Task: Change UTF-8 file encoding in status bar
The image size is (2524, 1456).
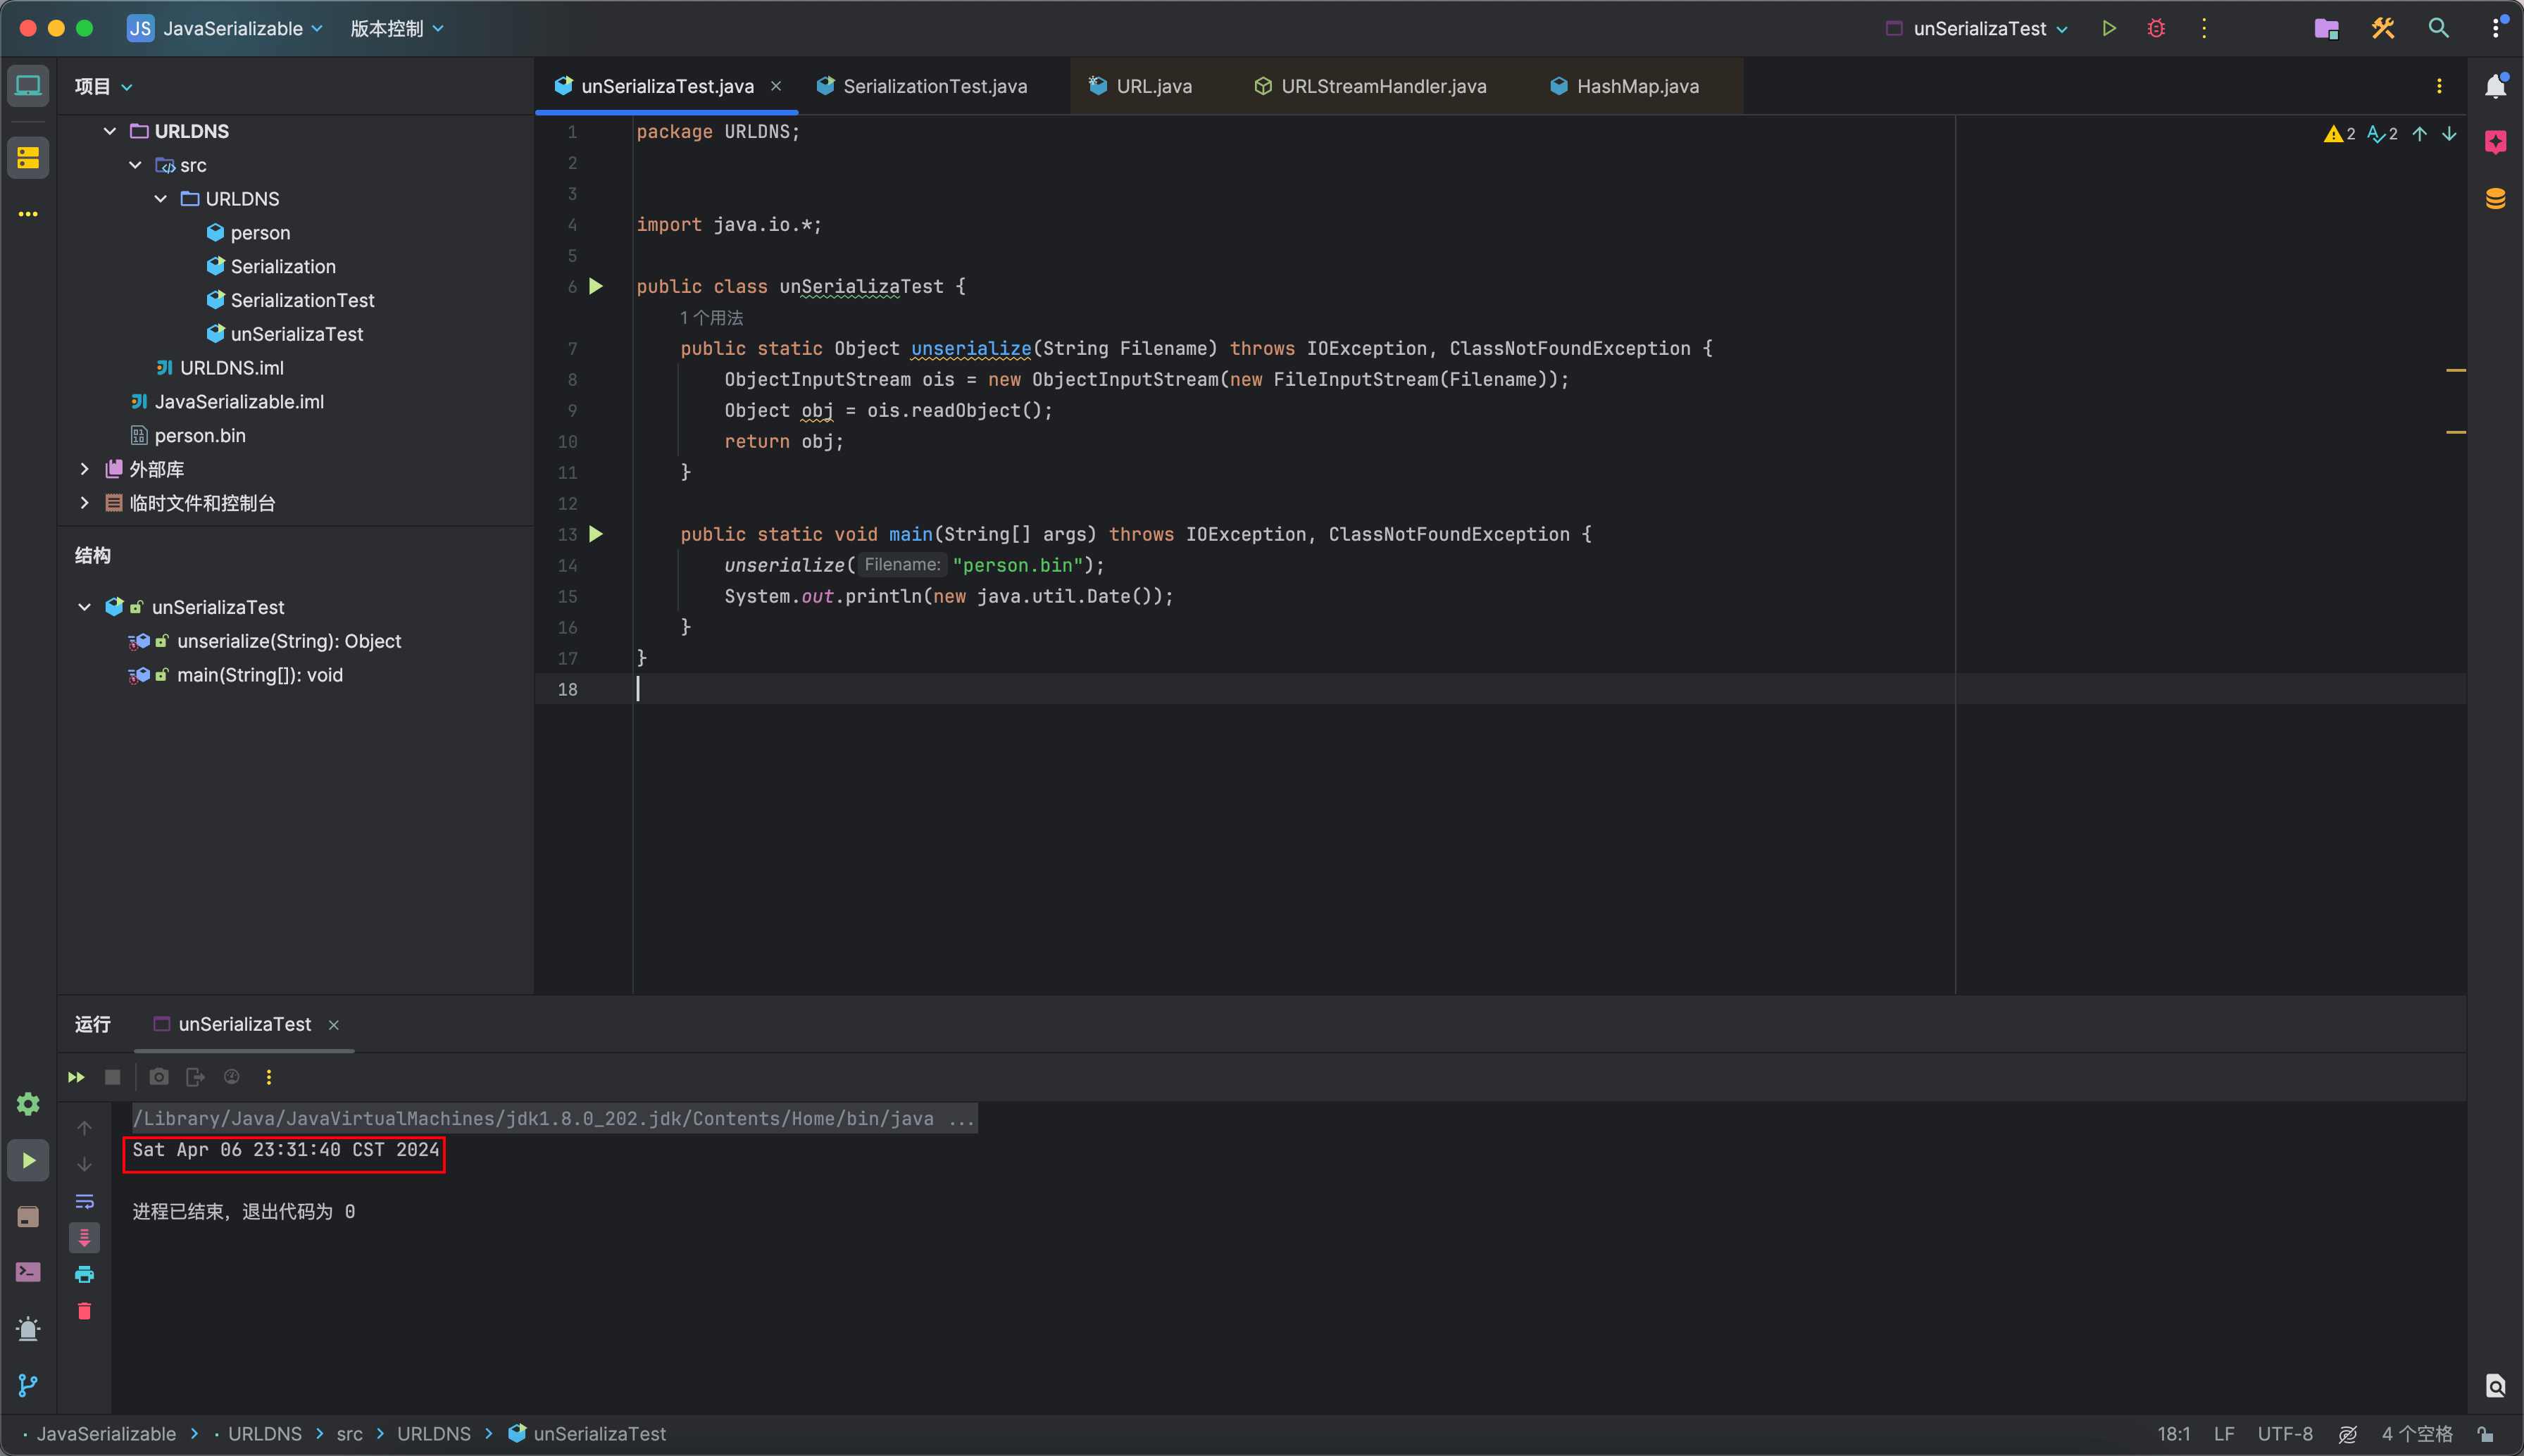Action: coord(2285,1434)
